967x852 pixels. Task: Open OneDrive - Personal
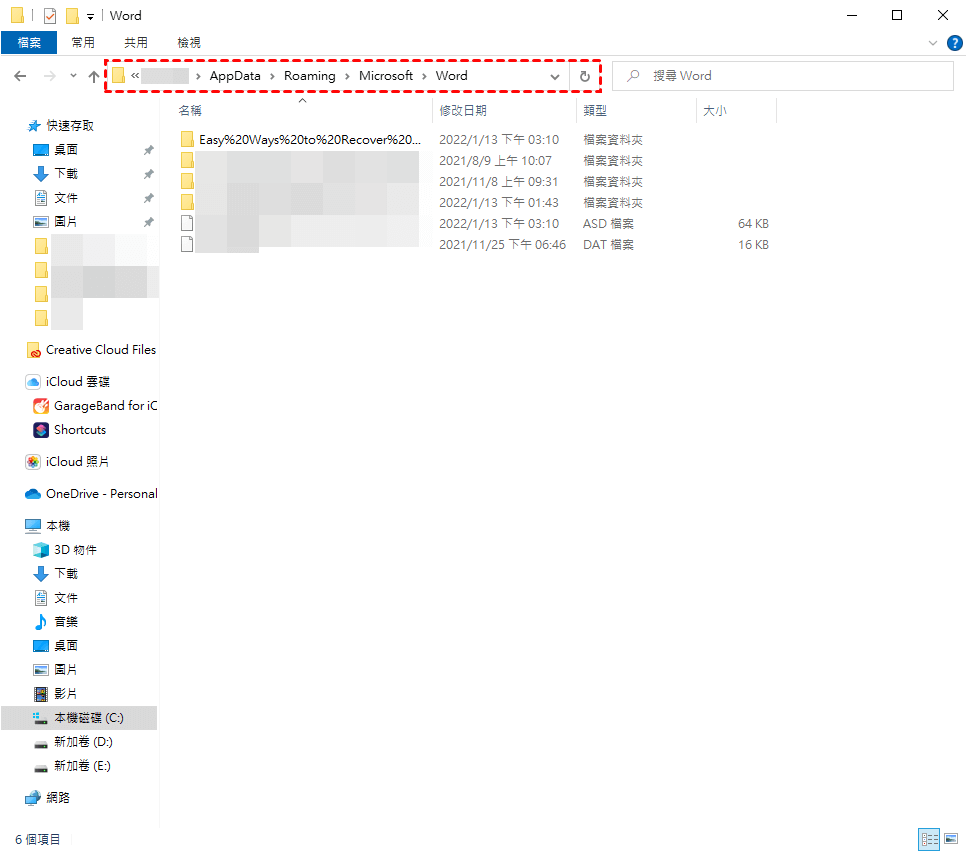[101, 494]
